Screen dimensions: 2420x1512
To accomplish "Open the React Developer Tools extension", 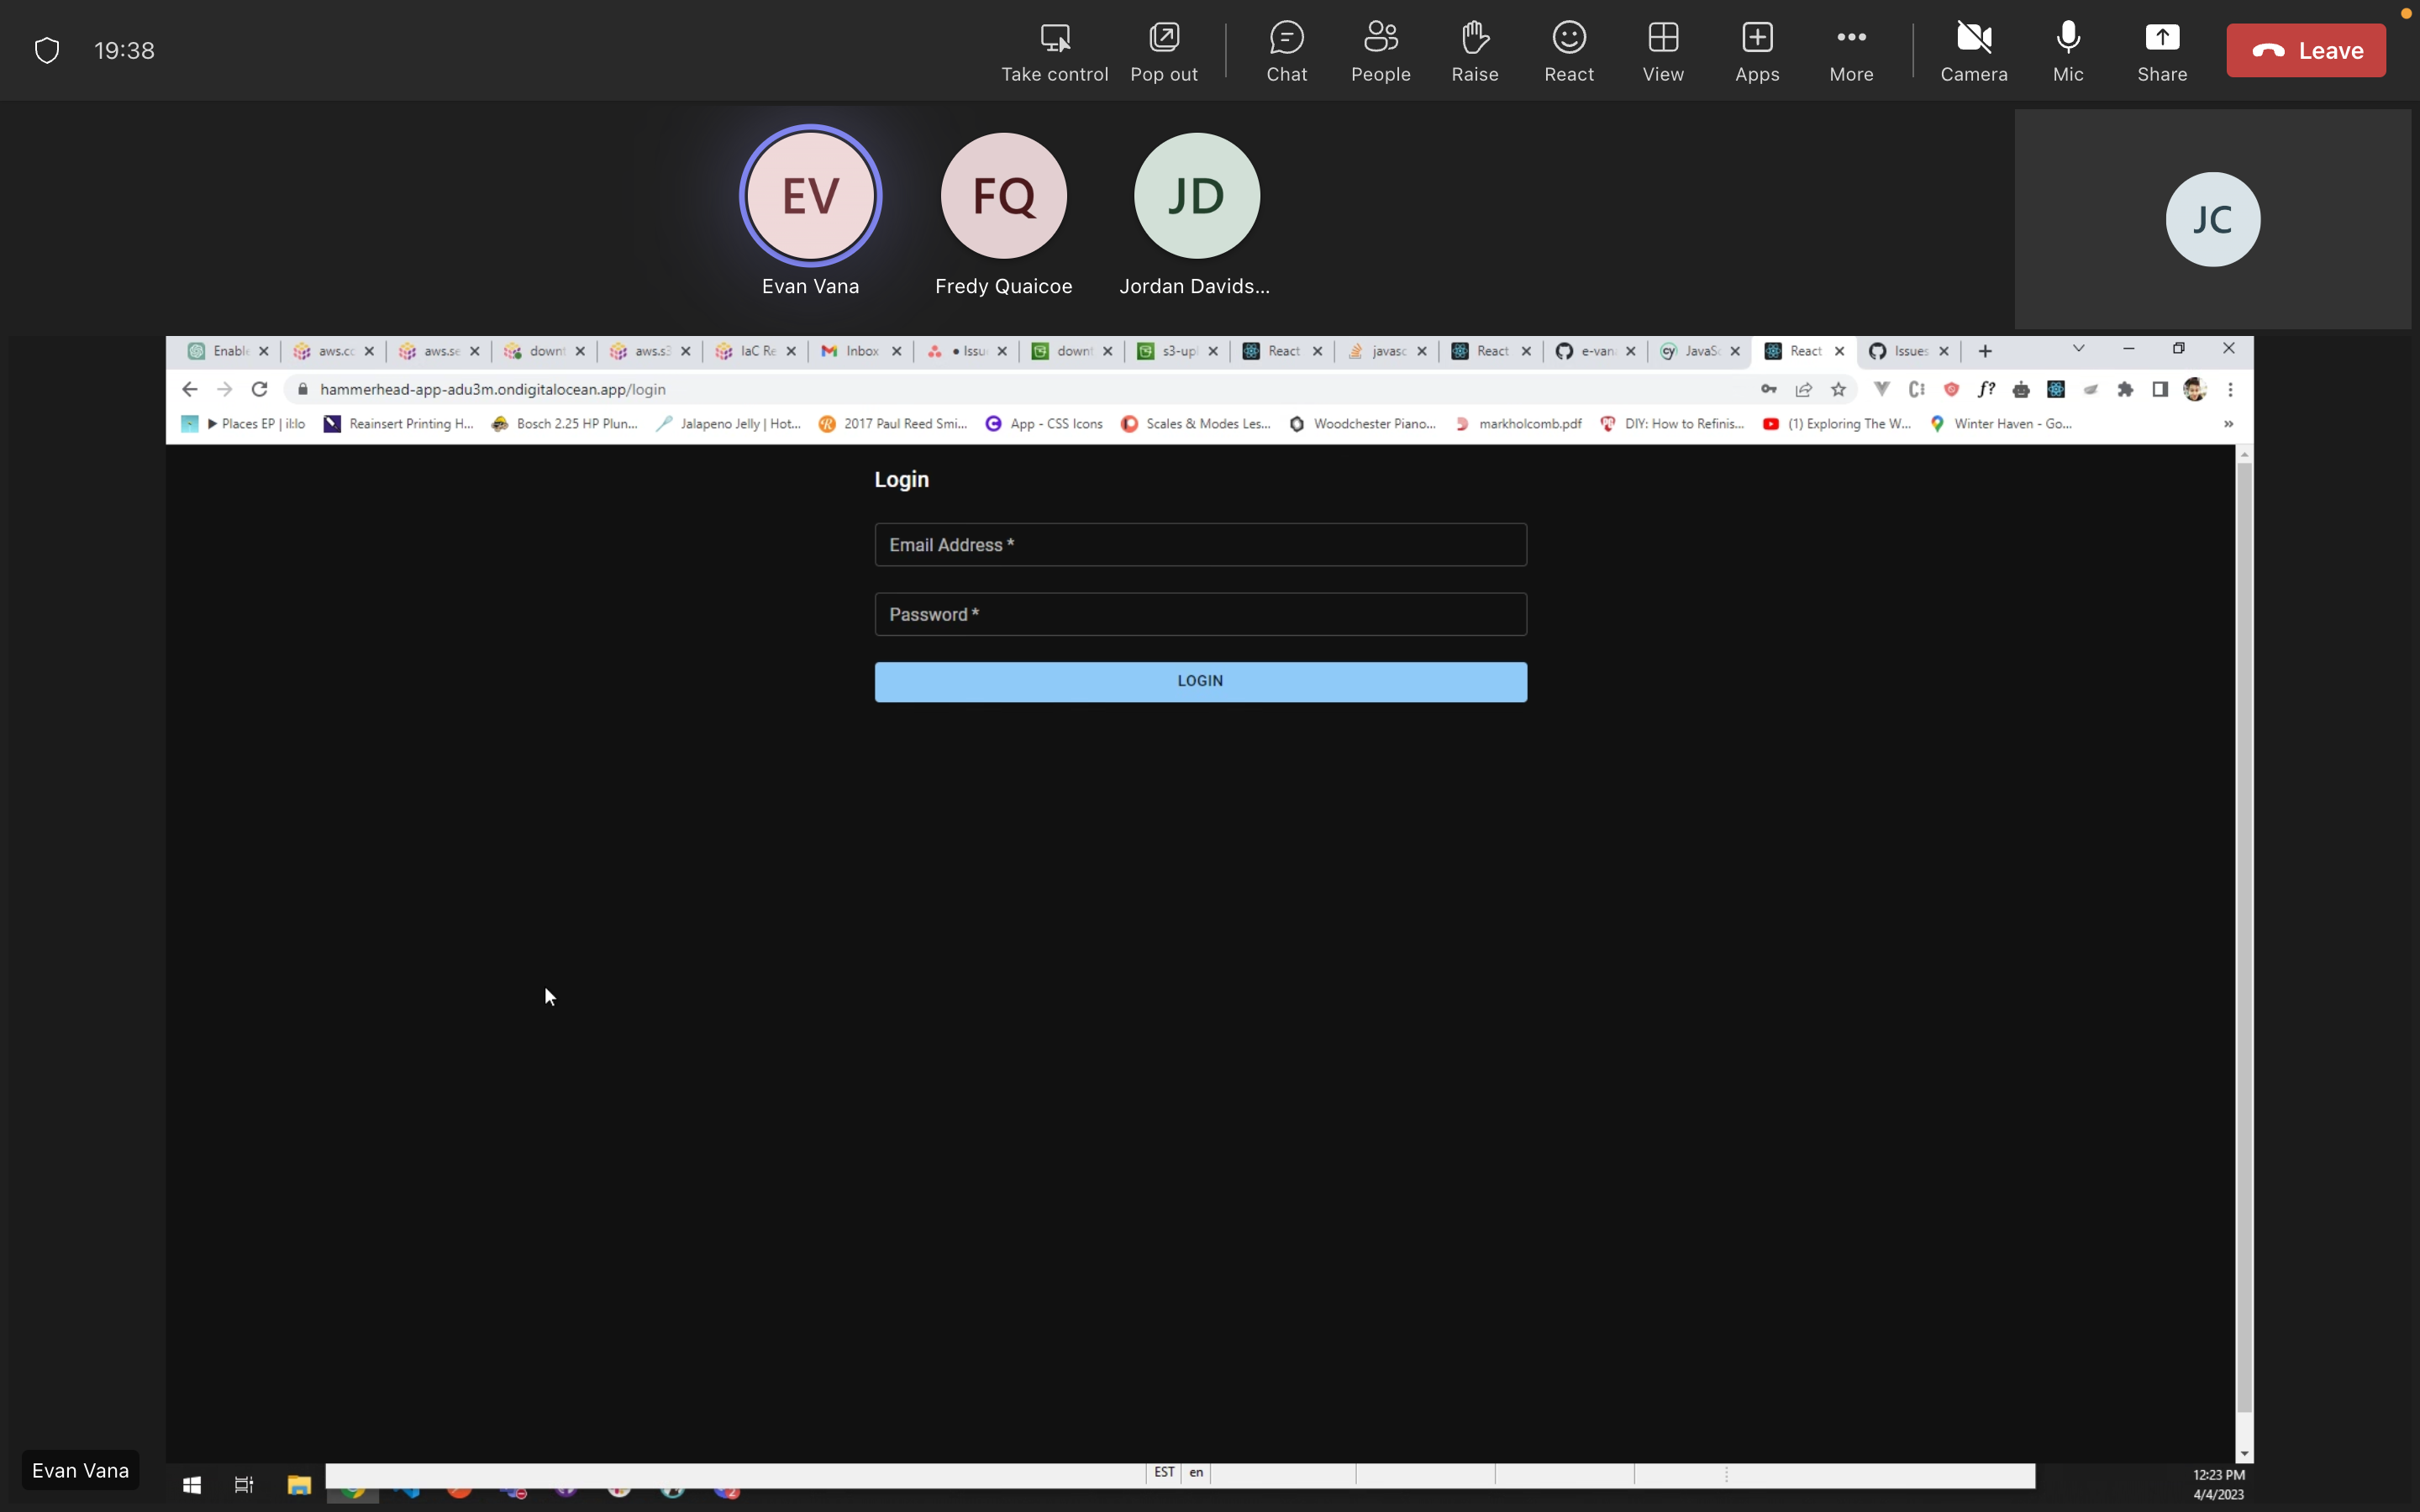I will 2056,389.
